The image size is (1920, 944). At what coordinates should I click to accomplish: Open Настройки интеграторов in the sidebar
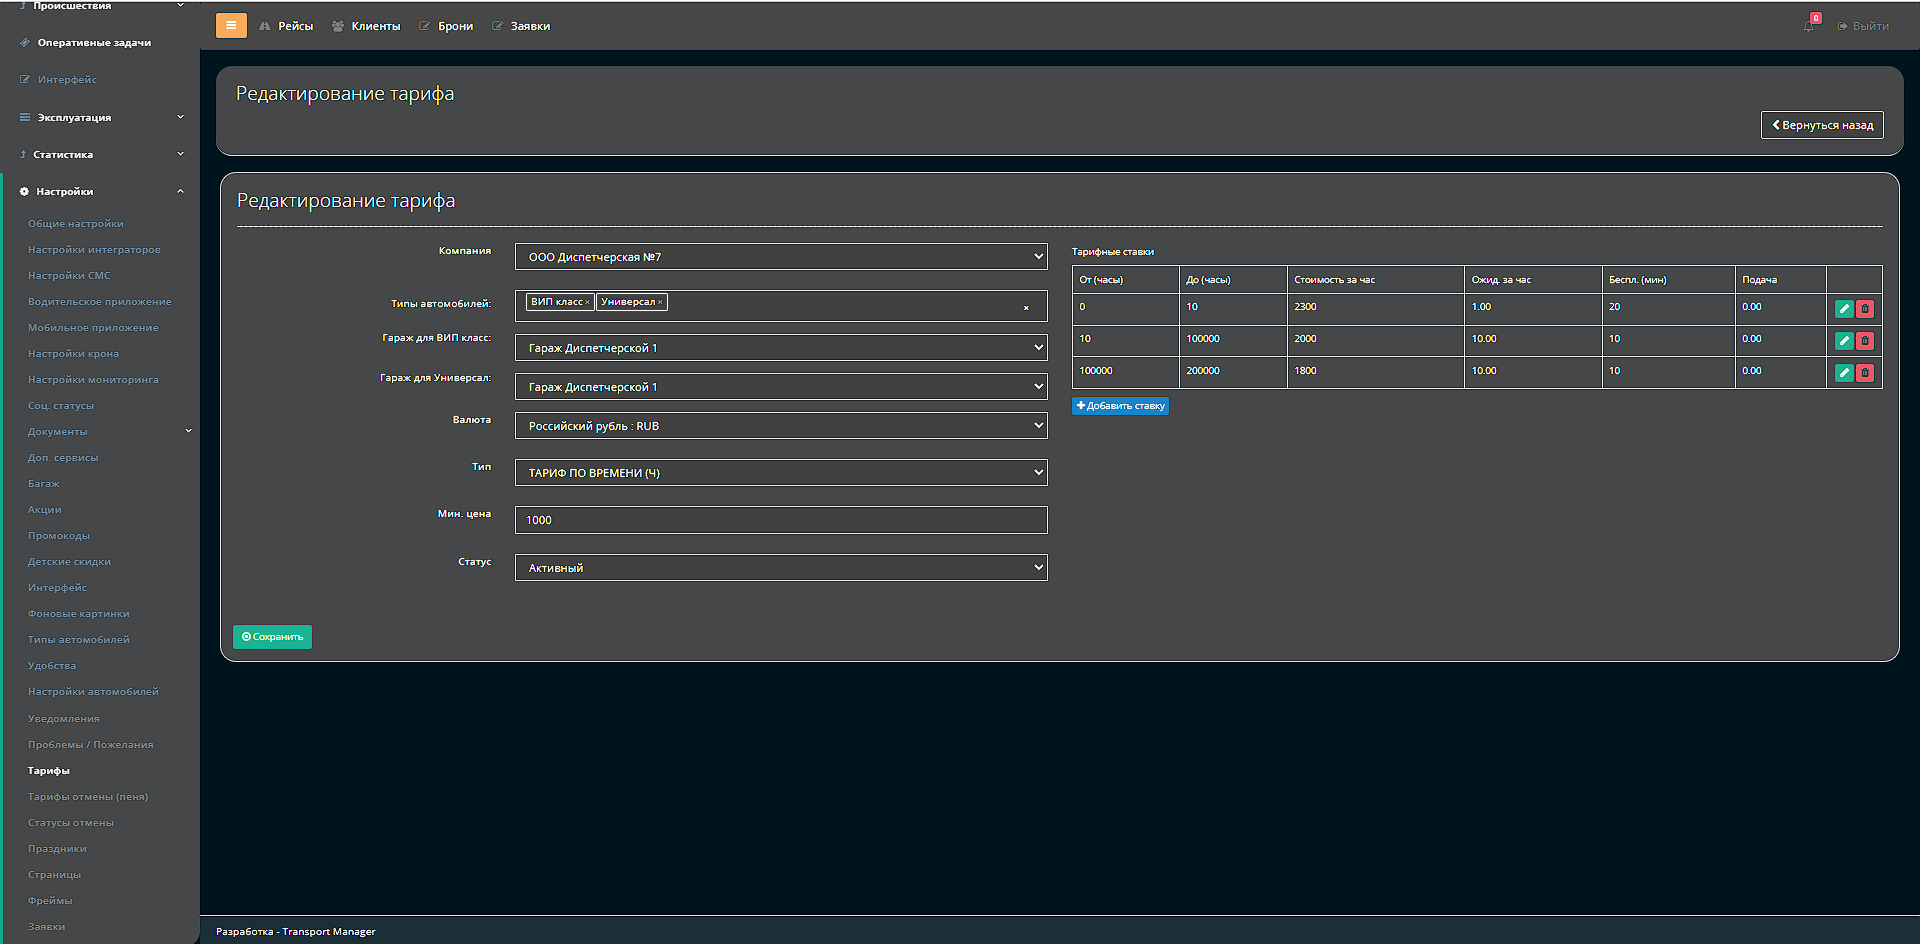(94, 250)
